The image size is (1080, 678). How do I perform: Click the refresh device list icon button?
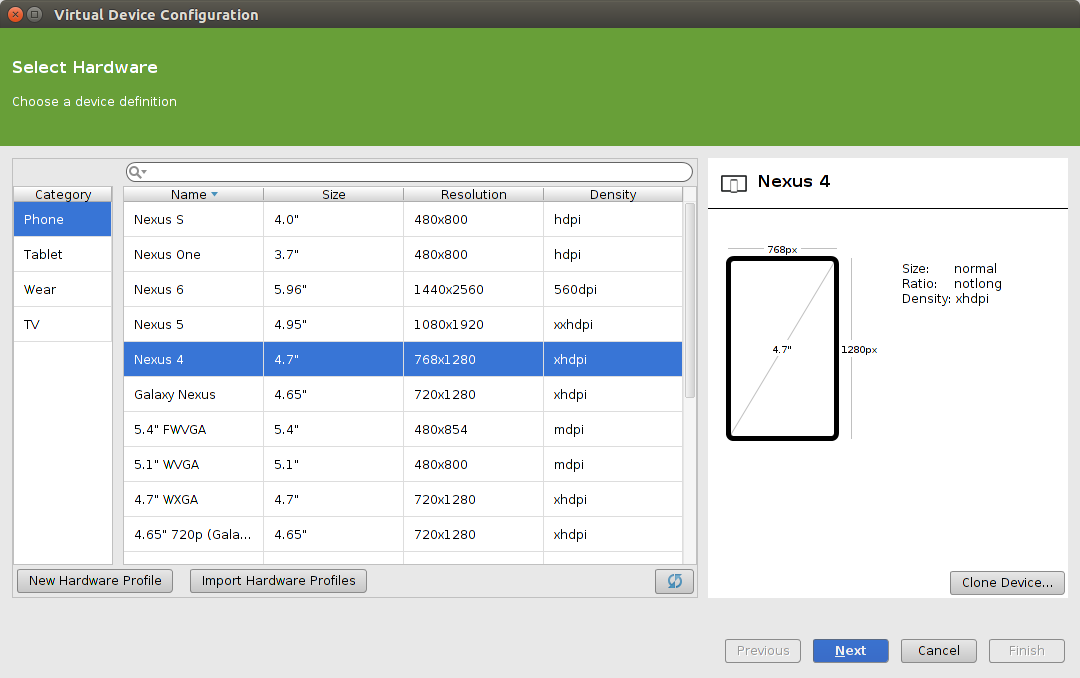coord(674,581)
